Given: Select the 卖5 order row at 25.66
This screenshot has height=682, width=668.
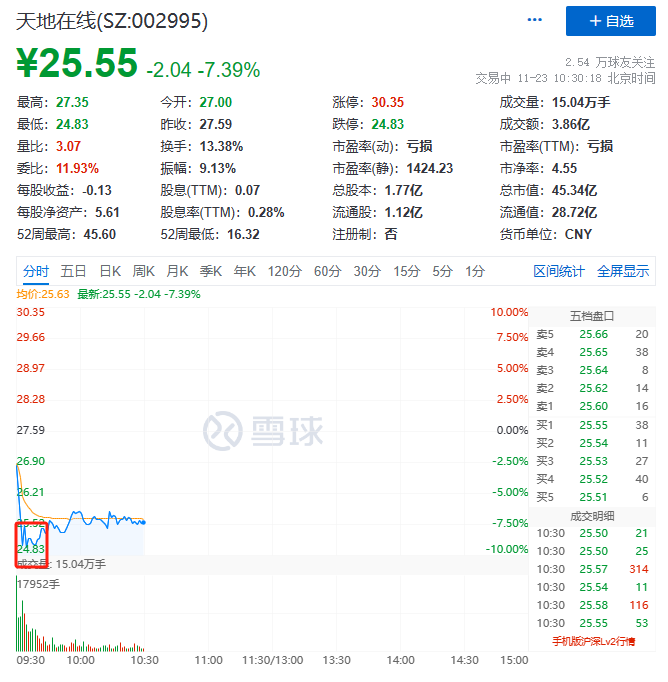Looking at the screenshot, I should point(592,334).
